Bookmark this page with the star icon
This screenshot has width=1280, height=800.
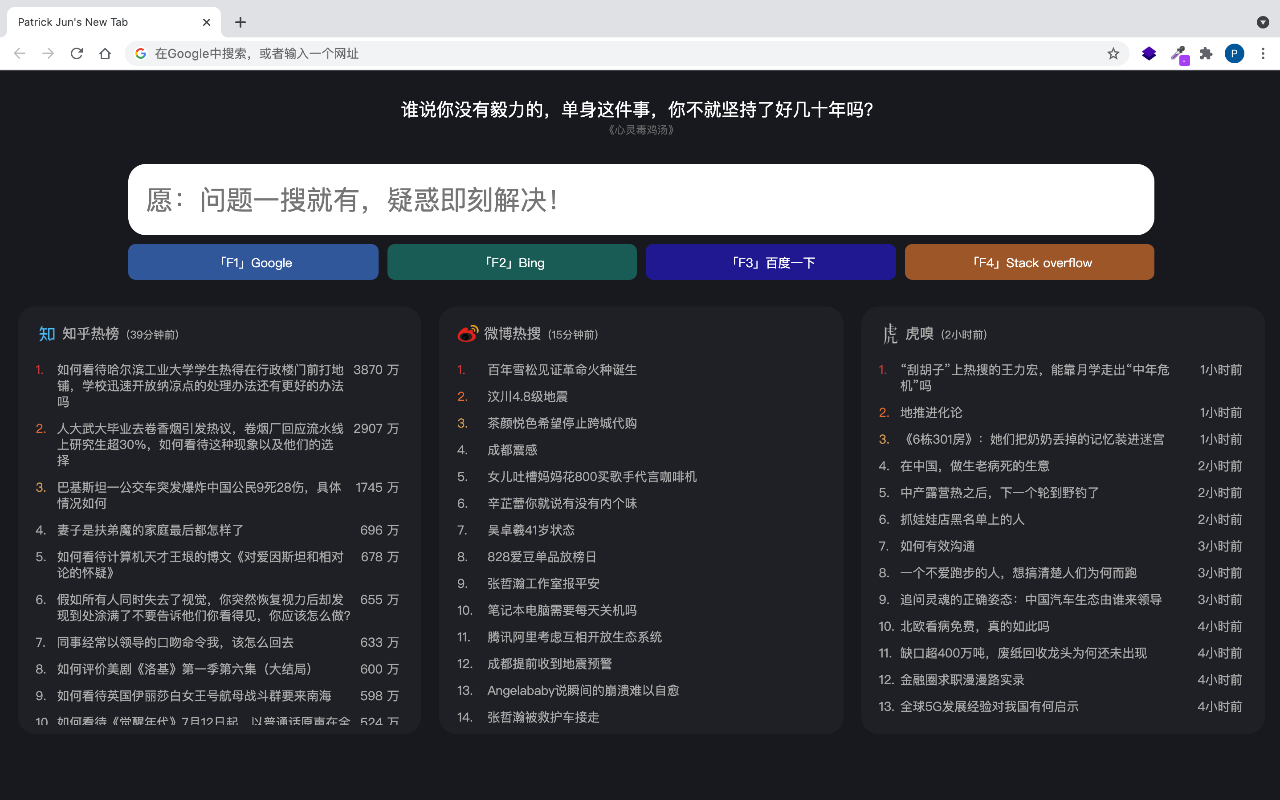[1113, 53]
